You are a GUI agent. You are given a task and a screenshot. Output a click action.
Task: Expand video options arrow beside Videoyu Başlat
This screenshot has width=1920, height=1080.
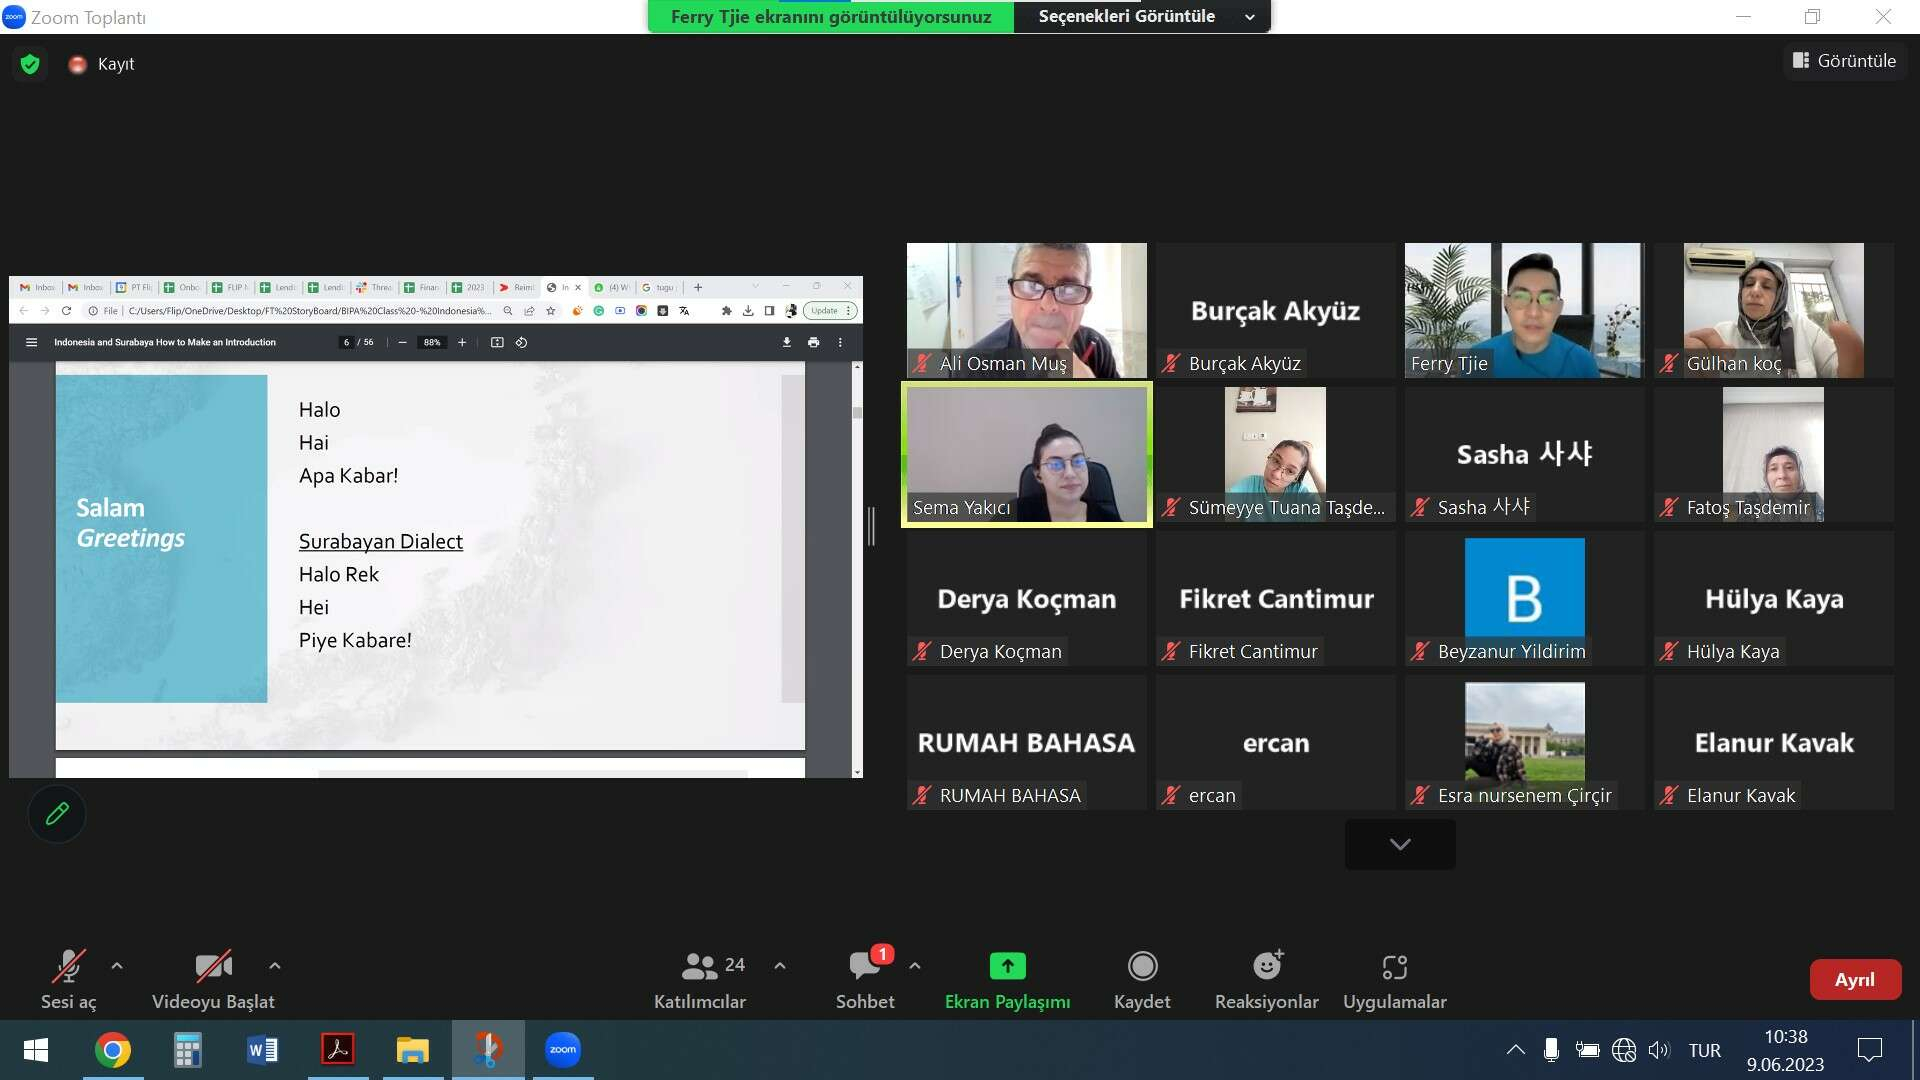click(275, 966)
